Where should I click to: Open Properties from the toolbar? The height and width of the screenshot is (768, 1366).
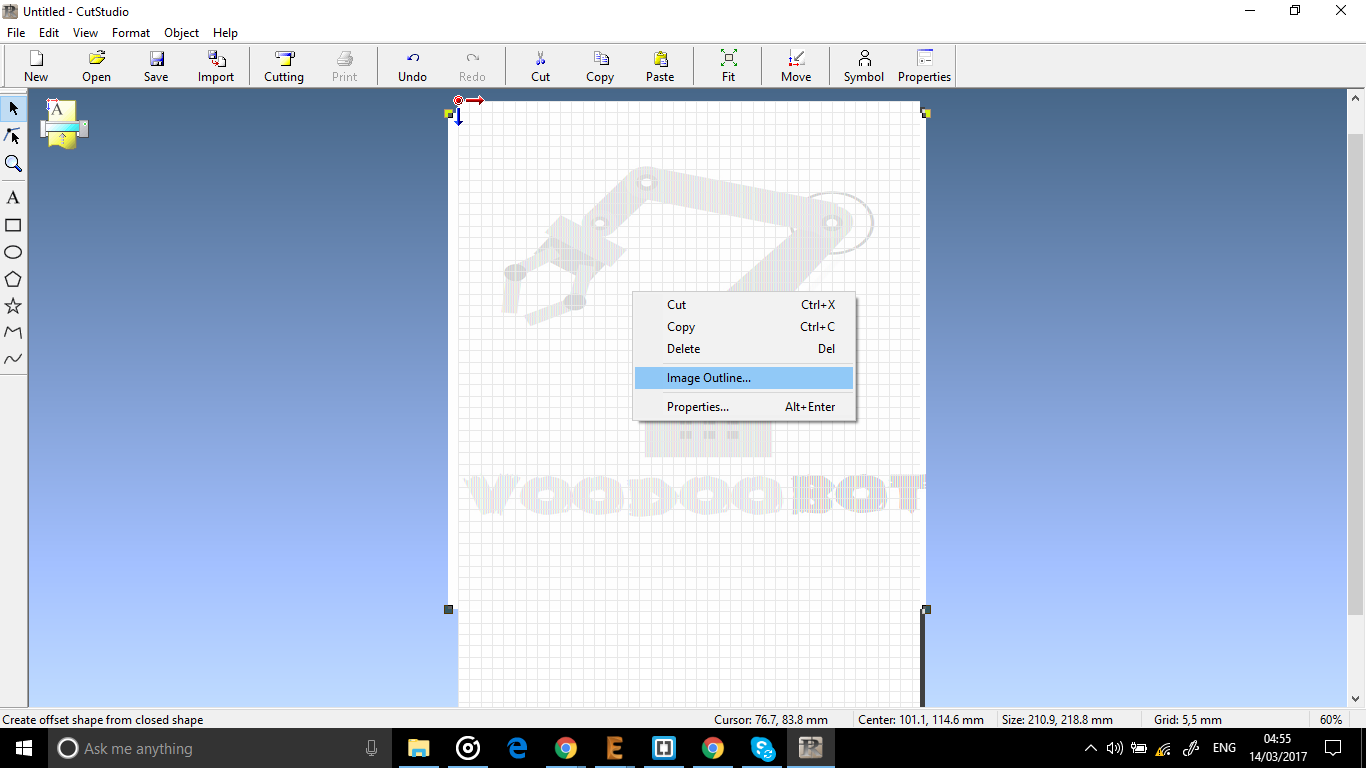coord(924,66)
